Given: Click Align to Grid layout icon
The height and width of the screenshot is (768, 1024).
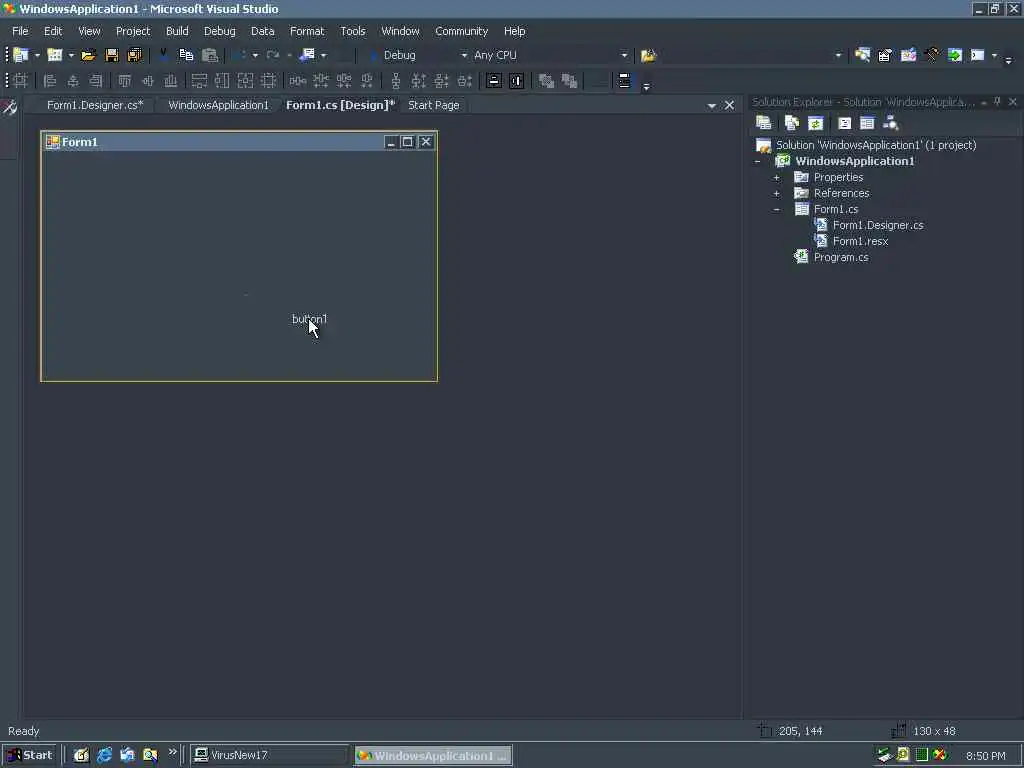Looking at the screenshot, I should coord(20,81).
